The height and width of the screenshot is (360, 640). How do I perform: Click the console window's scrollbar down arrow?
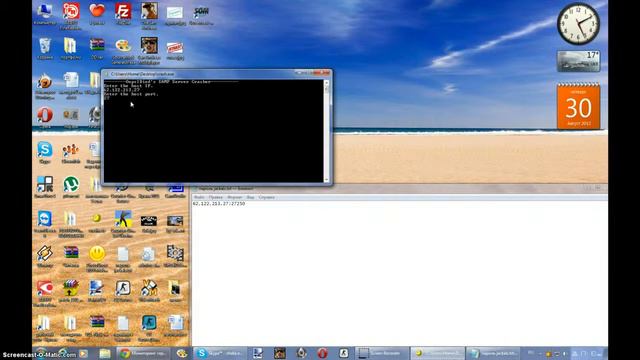pyautogui.click(x=326, y=180)
